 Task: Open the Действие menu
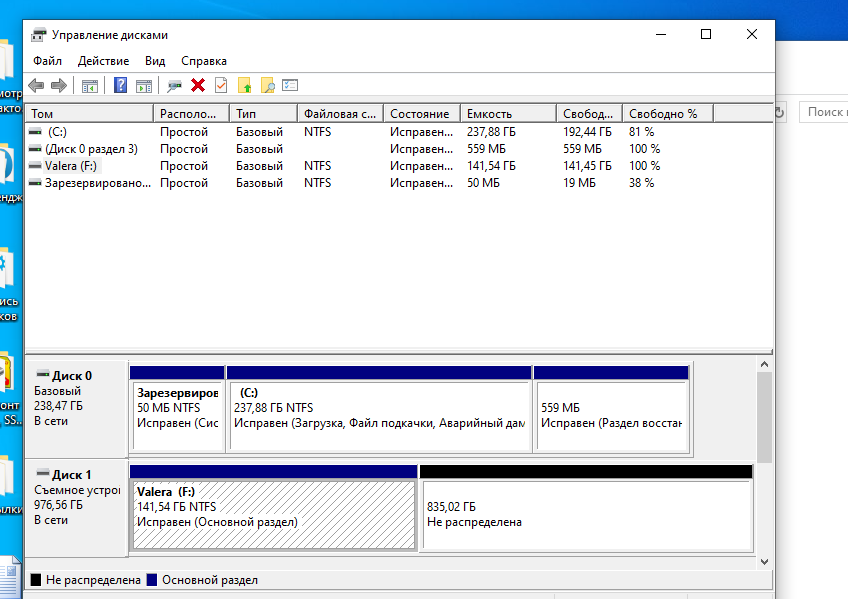103,61
